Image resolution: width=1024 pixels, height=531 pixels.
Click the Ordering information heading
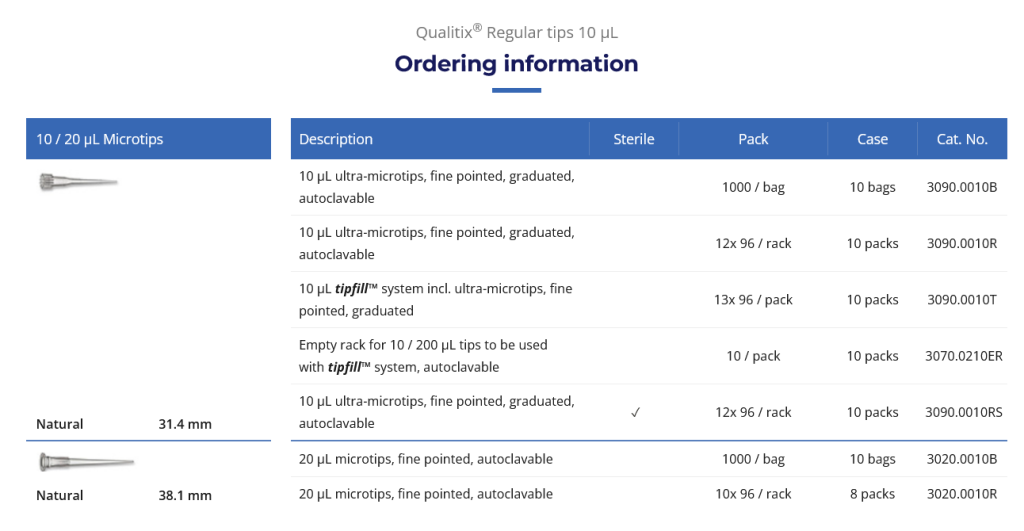pyautogui.click(x=516, y=64)
